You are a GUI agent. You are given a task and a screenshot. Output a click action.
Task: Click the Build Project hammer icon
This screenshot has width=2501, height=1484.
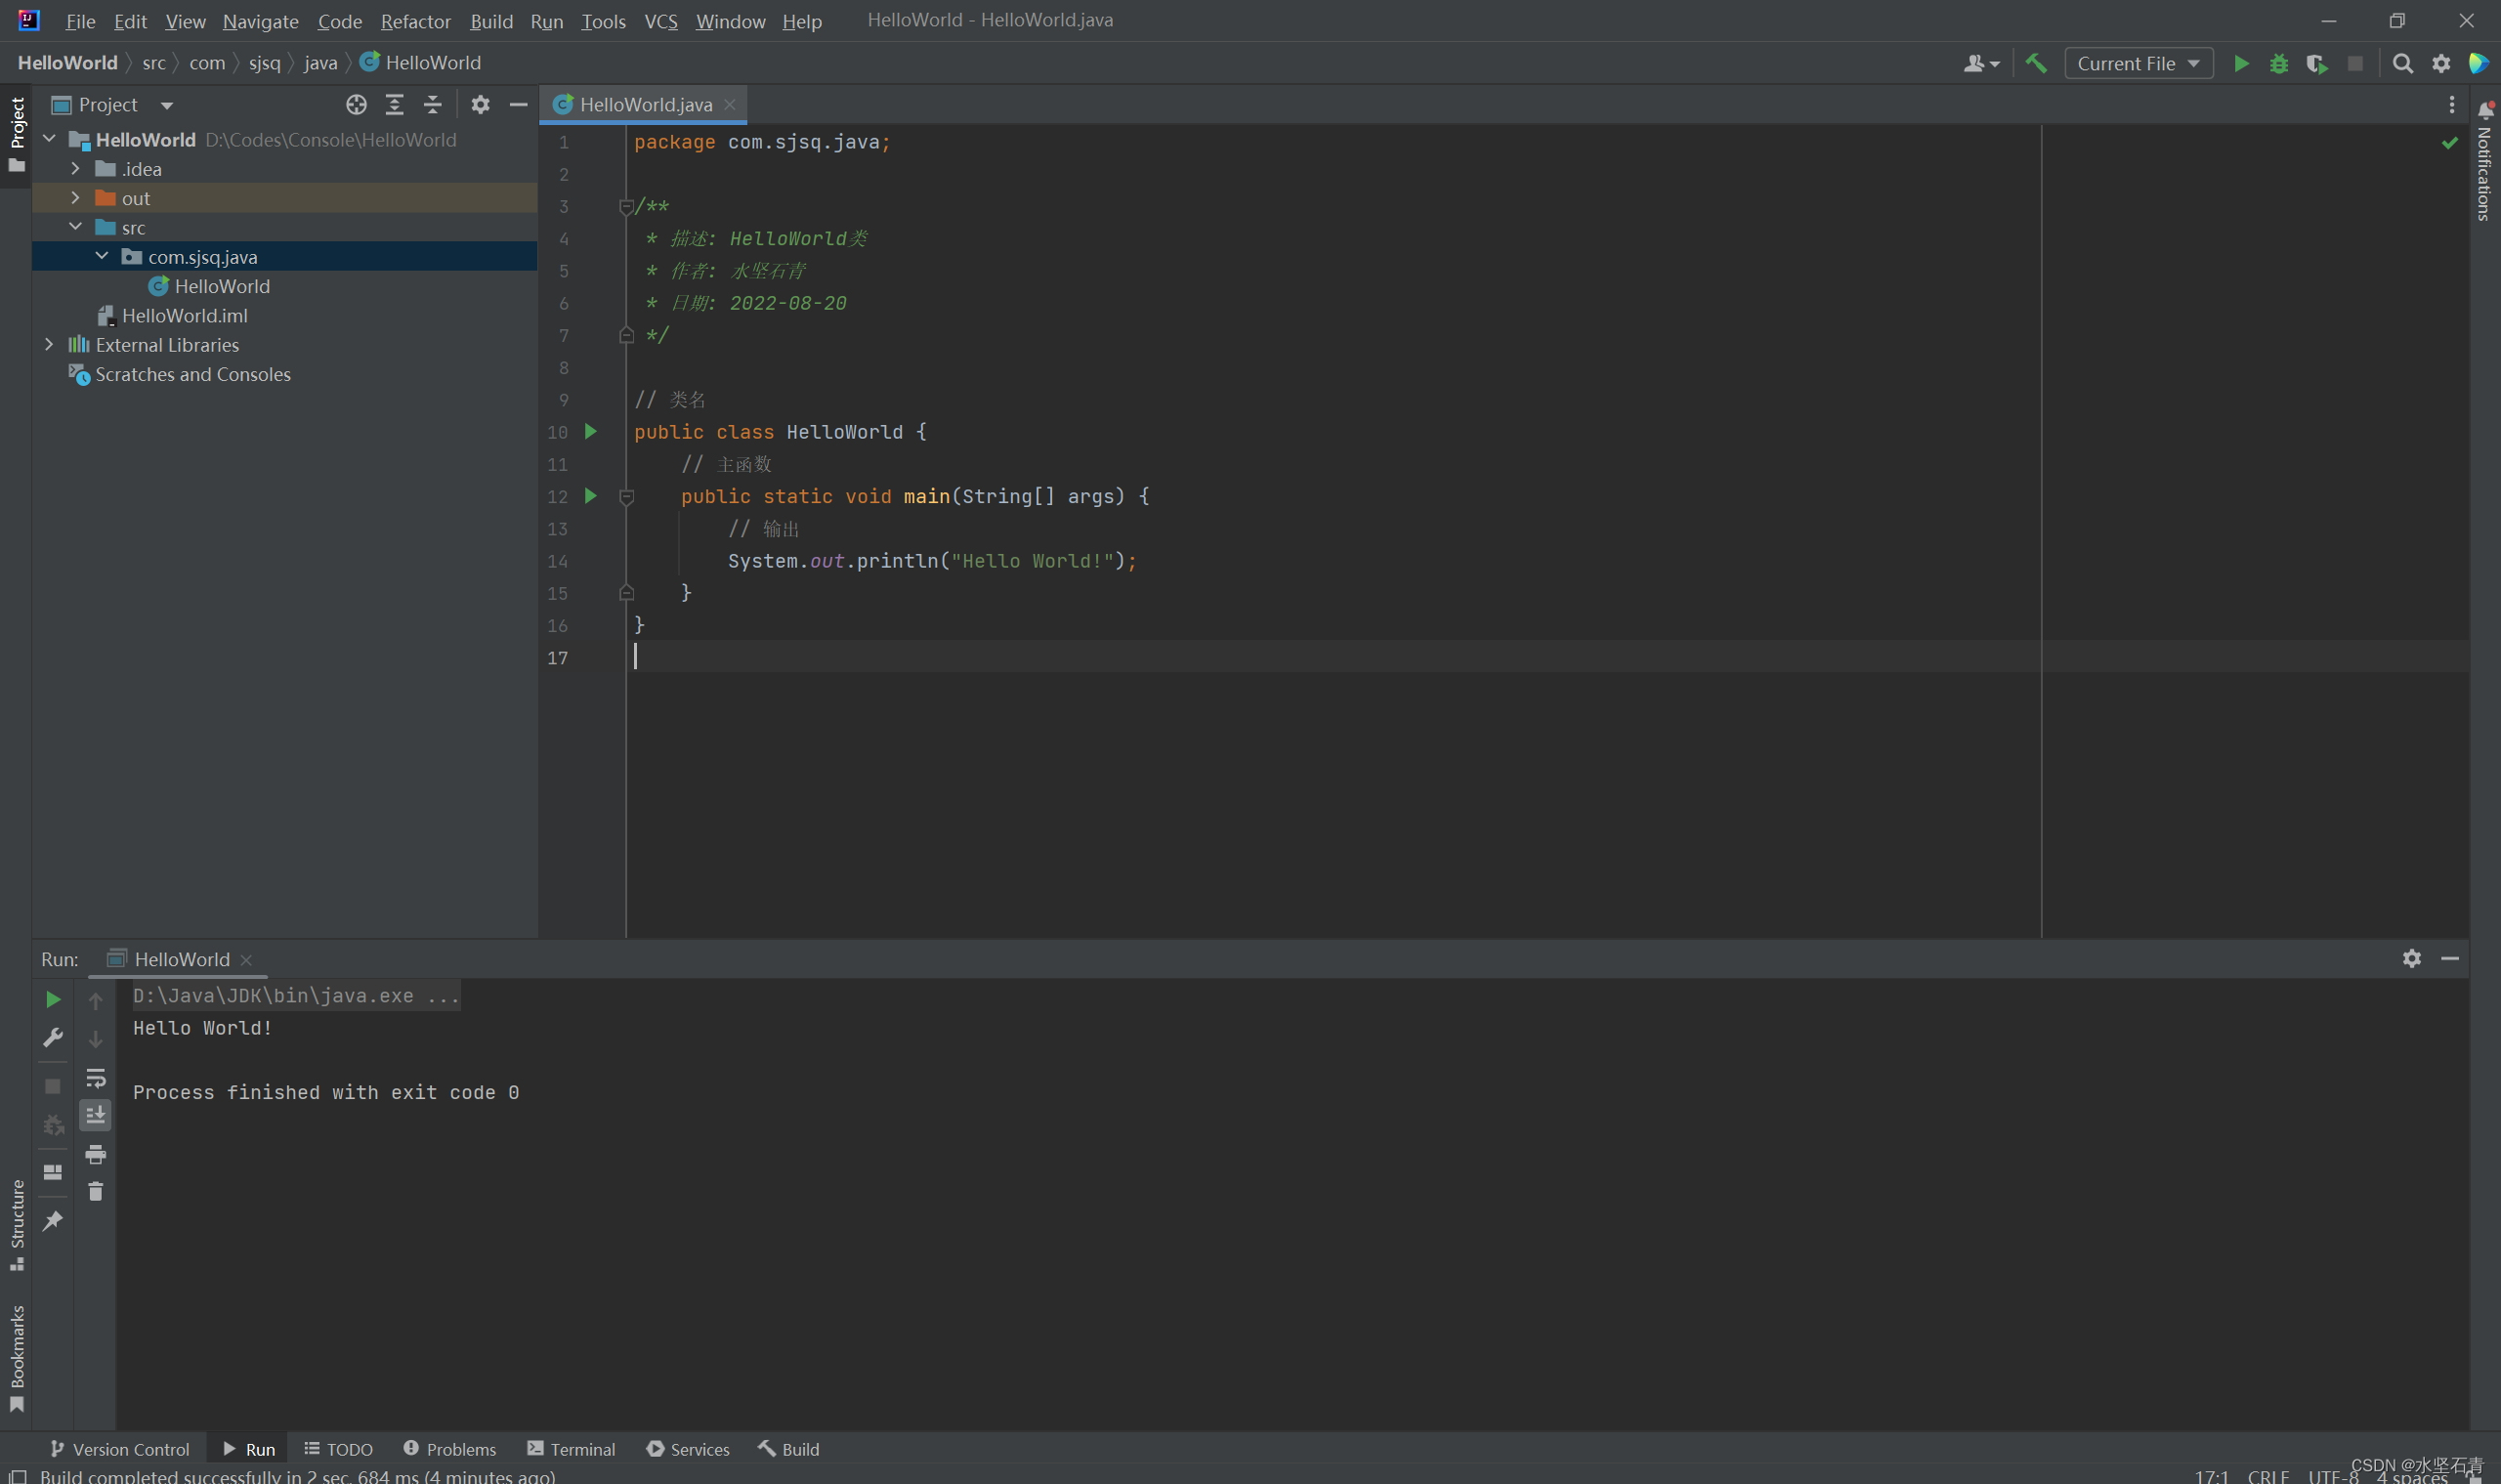point(2036,63)
